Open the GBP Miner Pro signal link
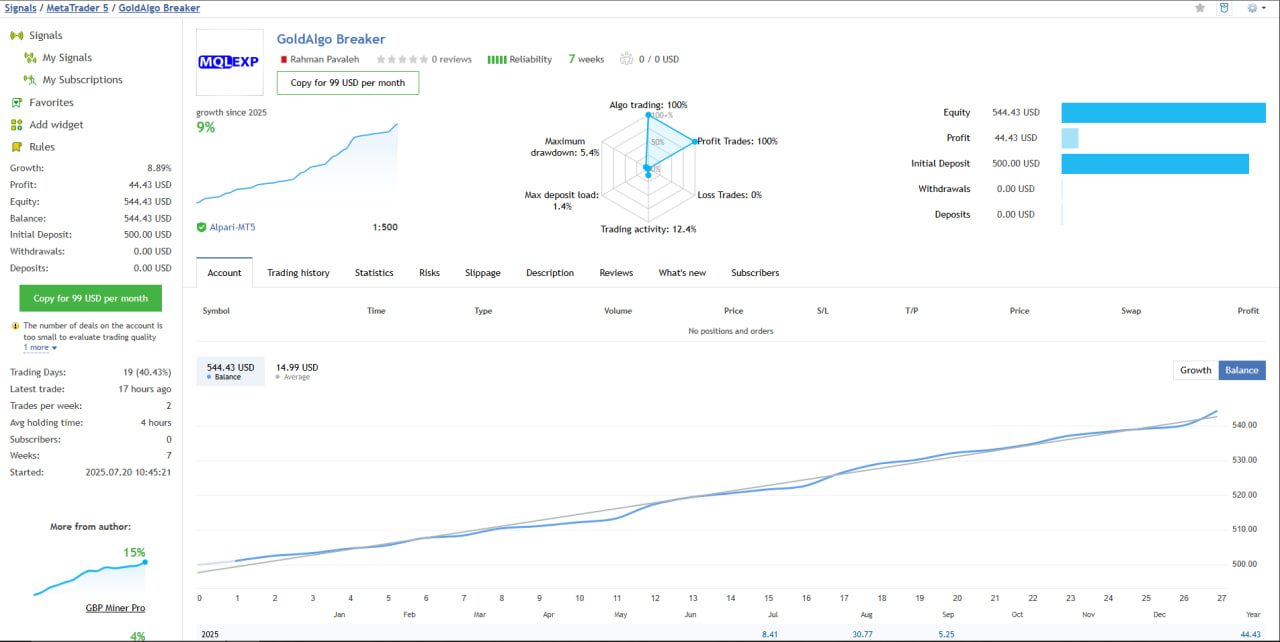The width and height of the screenshot is (1280, 642). coord(115,607)
